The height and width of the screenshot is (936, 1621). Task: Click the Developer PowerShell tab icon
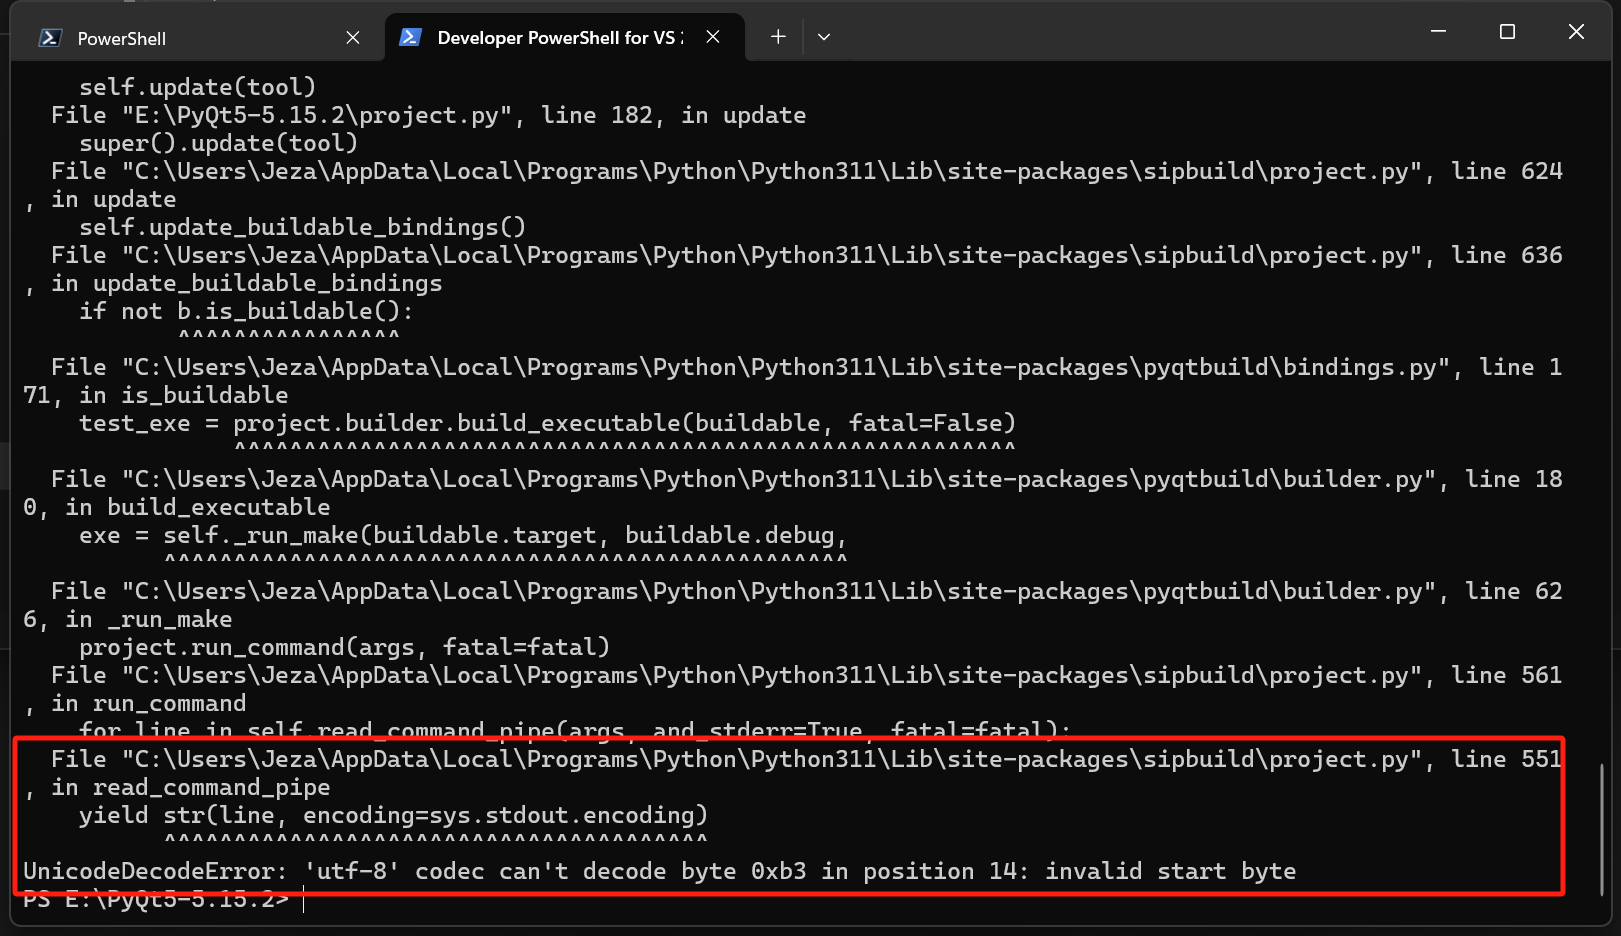(410, 38)
